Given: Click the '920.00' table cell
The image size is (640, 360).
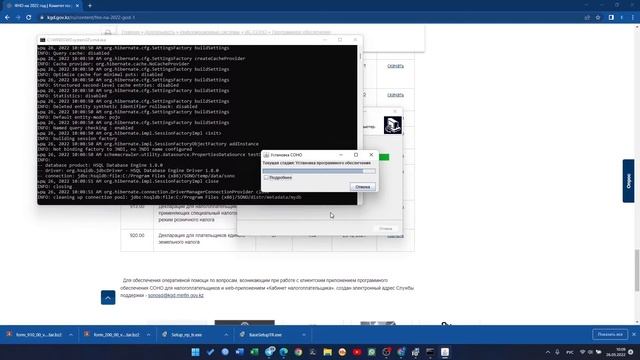Looking at the screenshot, I should point(137,236).
